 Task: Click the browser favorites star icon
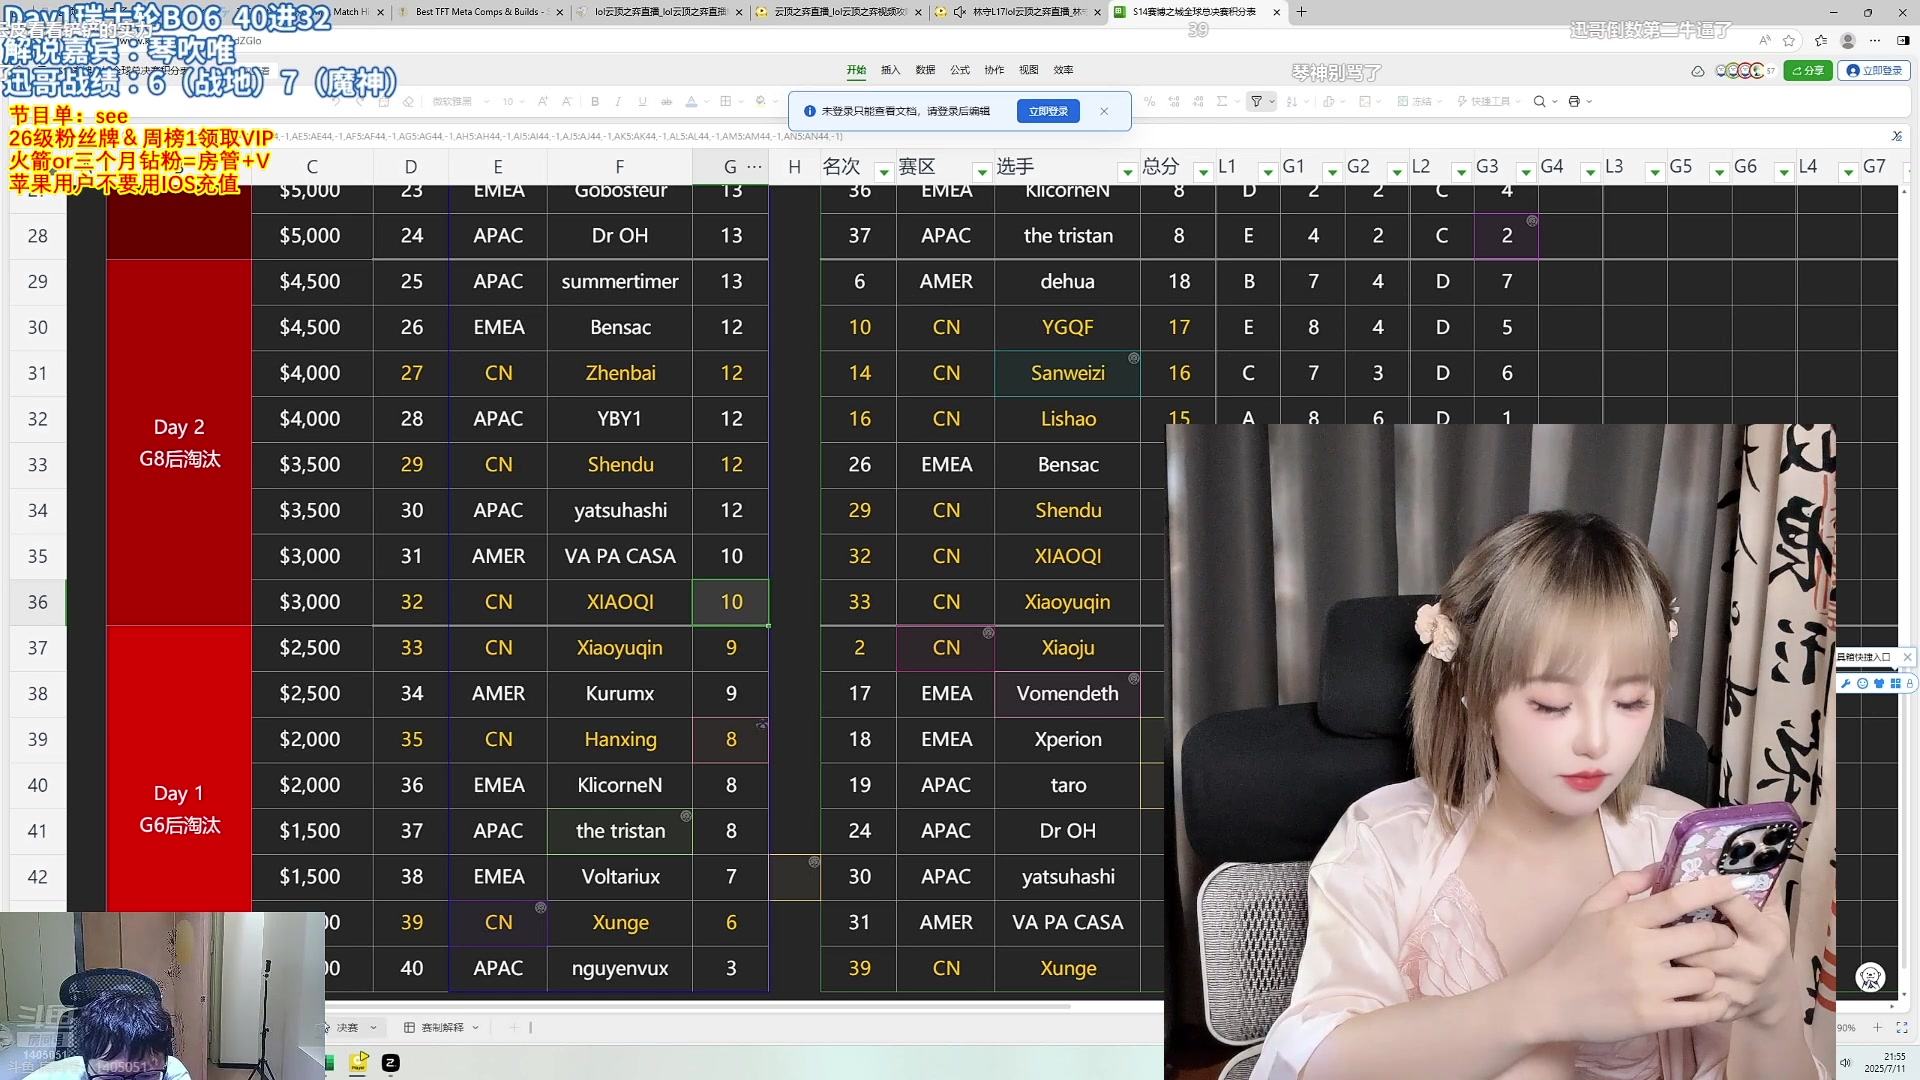click(x=1789, y=41)
